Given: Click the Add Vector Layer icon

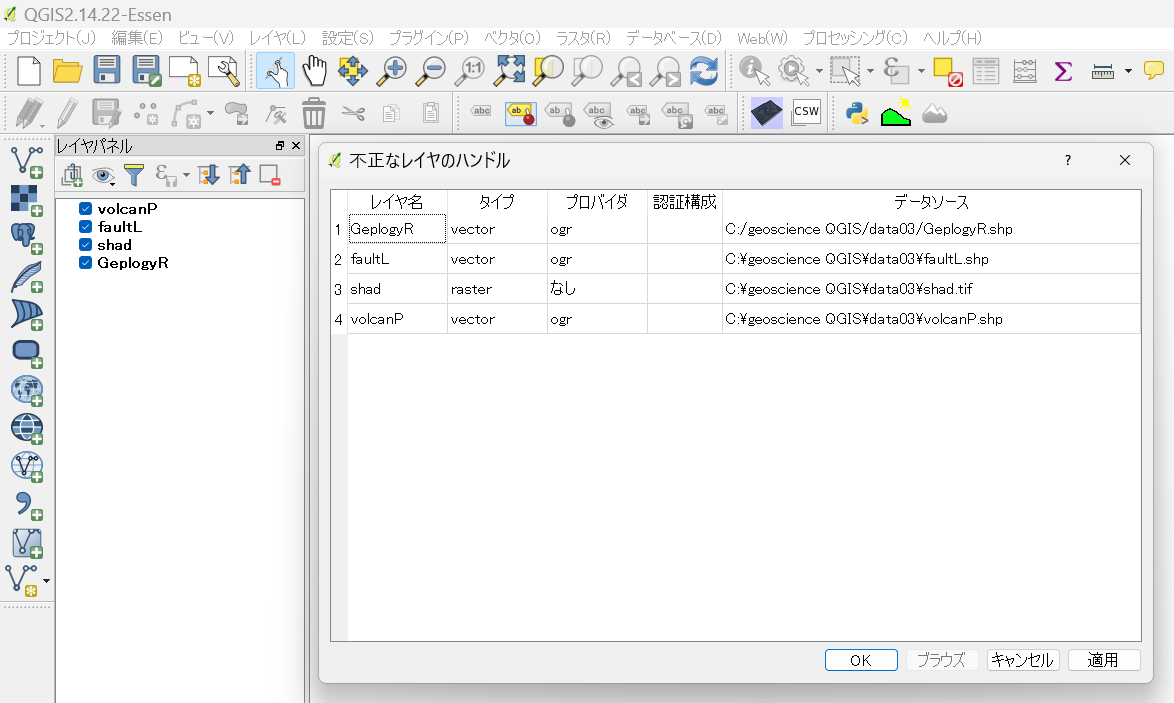Looking at the screenshot, I should coord(26,161).
